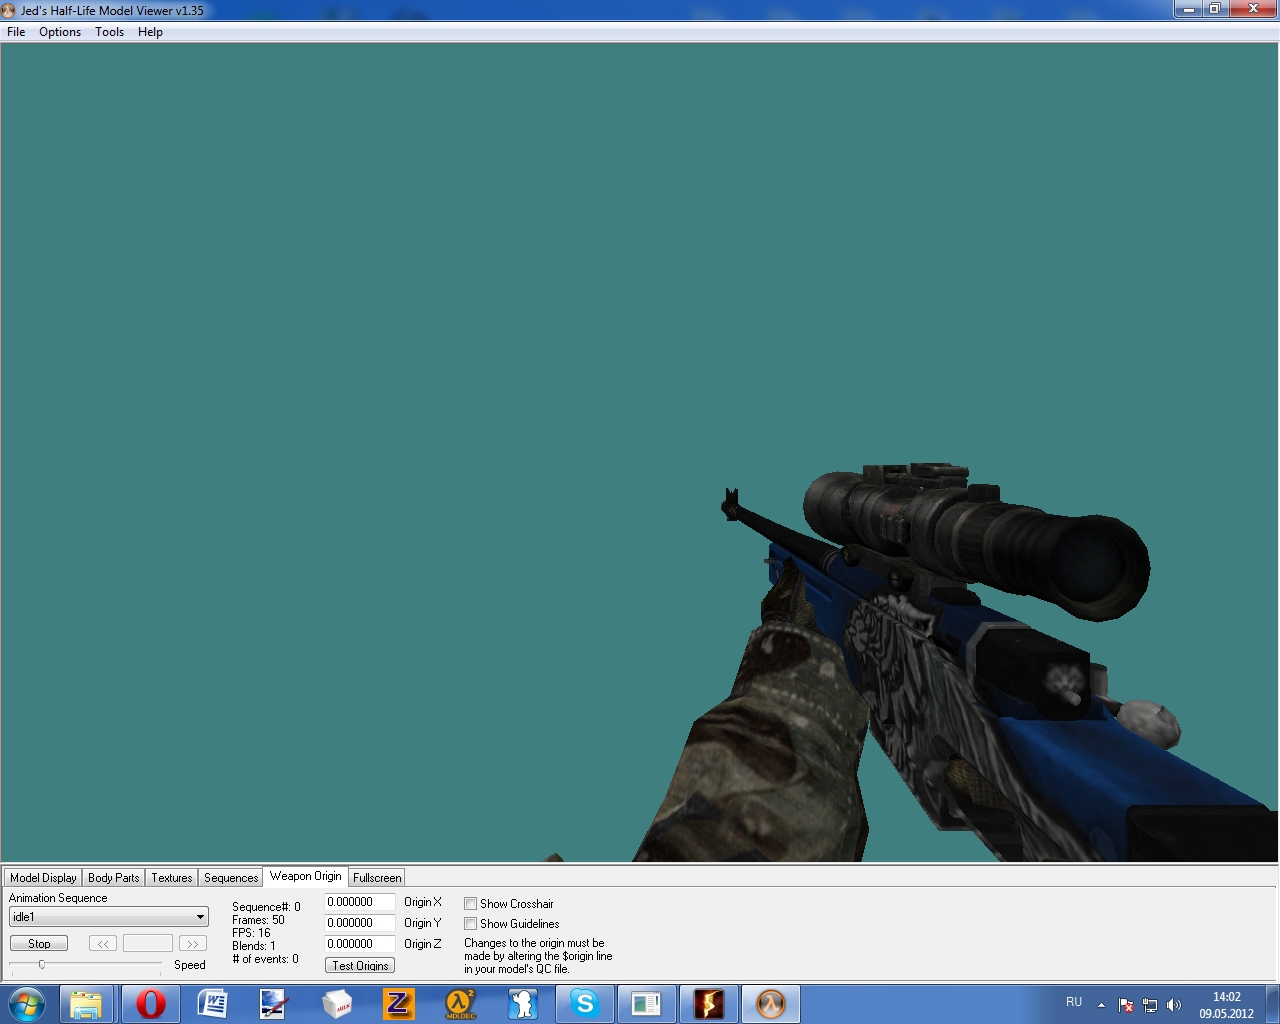
Task: Open the Options menu
Action: click(60, 32)
